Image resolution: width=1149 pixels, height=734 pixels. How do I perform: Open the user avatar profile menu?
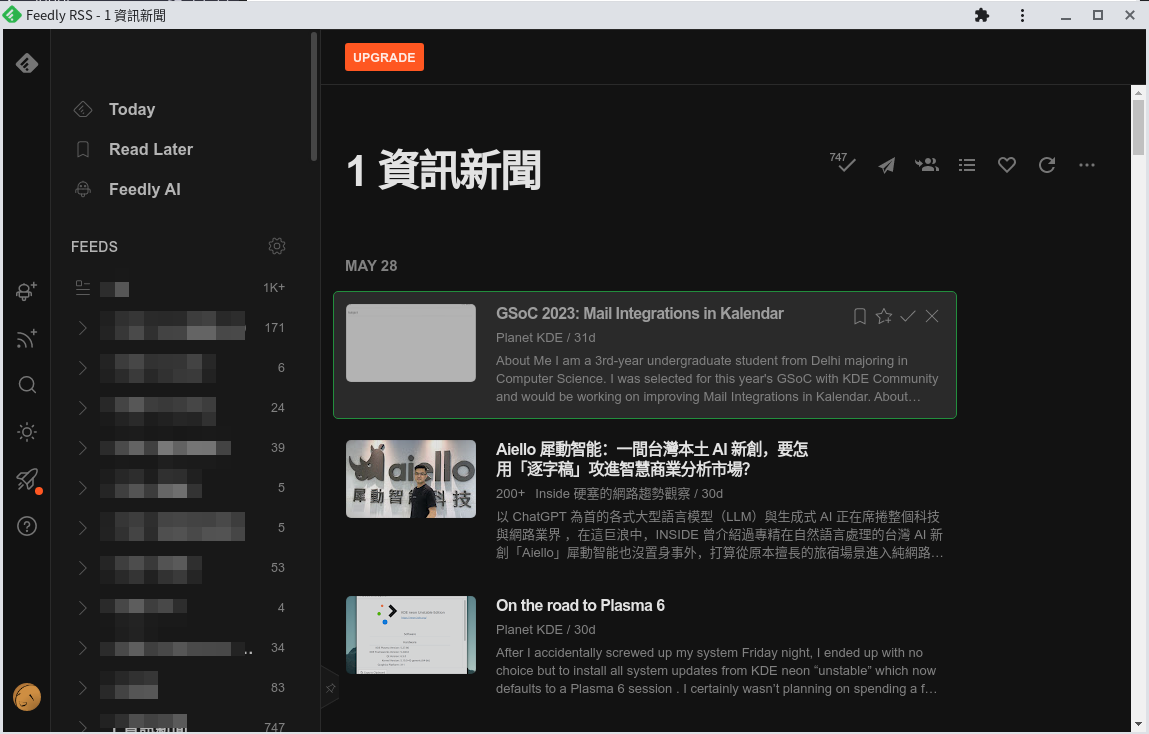tap(27, 697)
